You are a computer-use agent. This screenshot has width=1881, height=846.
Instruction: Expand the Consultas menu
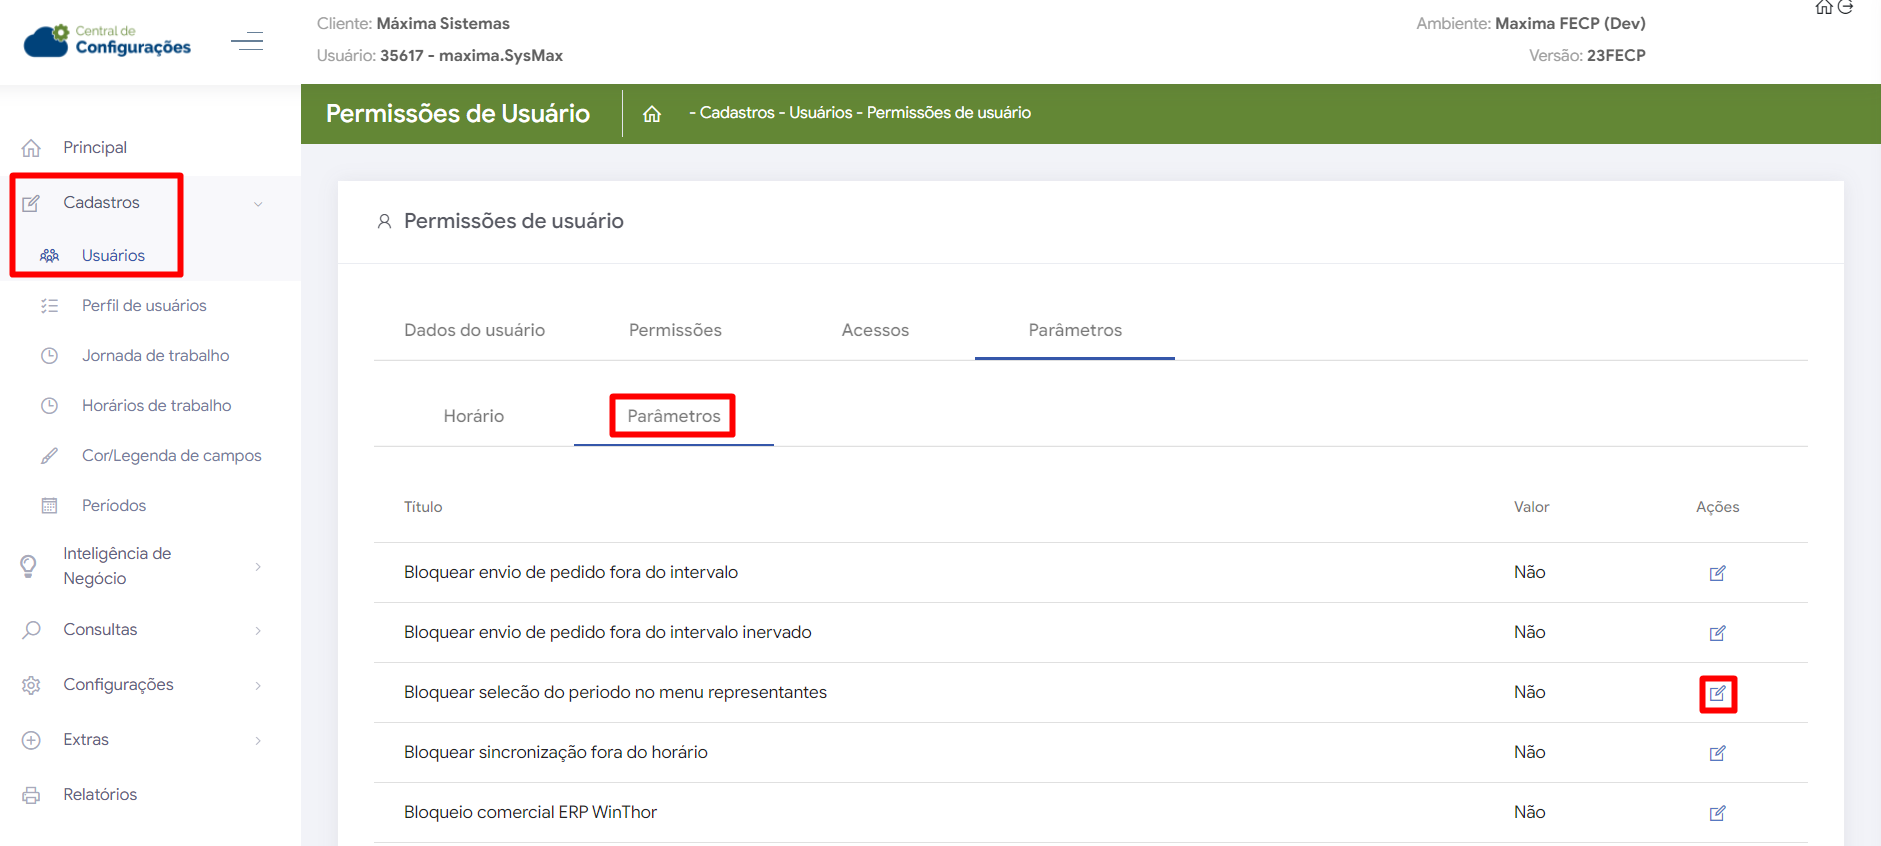pos(258,630)
